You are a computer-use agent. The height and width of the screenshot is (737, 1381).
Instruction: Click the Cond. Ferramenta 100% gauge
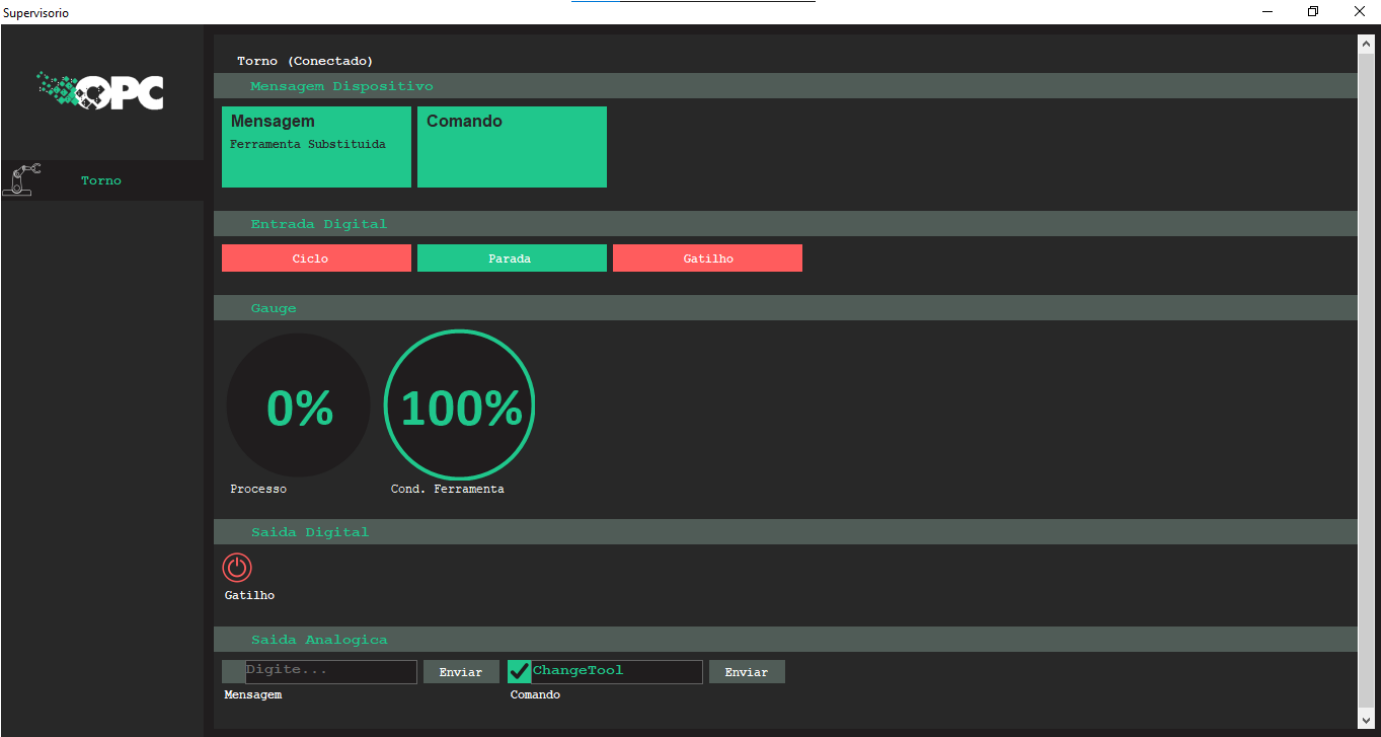coord(460,405)
